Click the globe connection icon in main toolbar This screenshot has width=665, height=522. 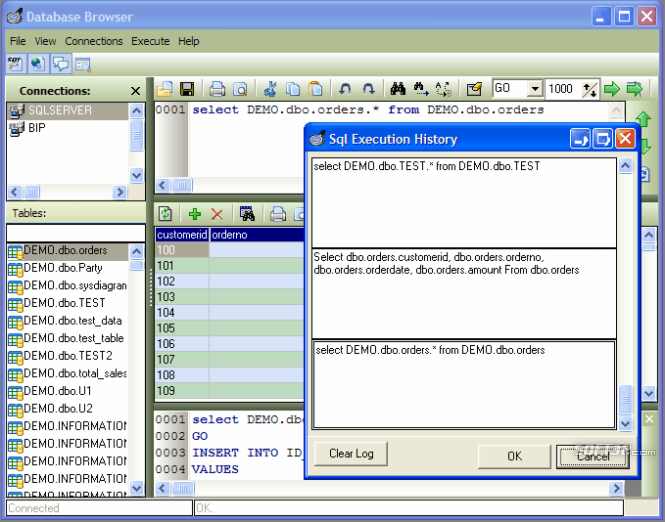pos(39,64)
